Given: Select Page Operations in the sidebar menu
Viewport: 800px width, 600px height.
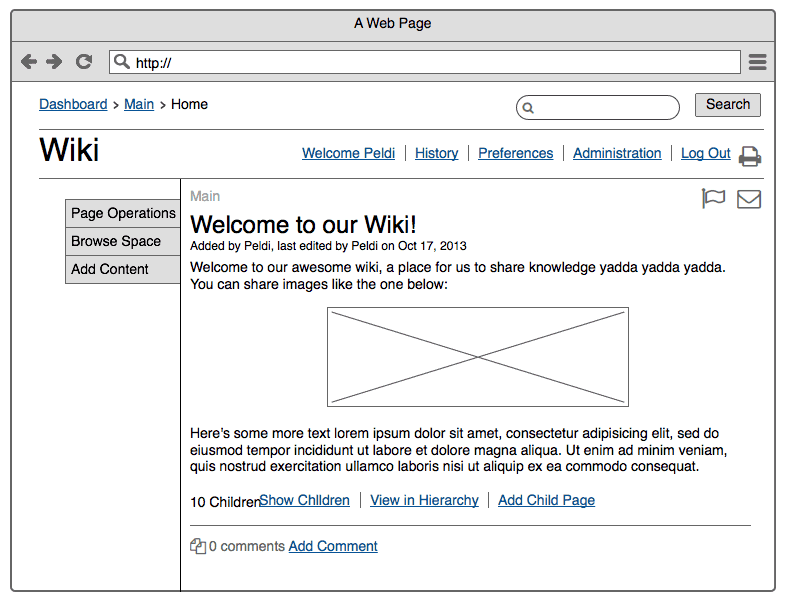Looking at the screenshot, I should [x=122, y=213].
